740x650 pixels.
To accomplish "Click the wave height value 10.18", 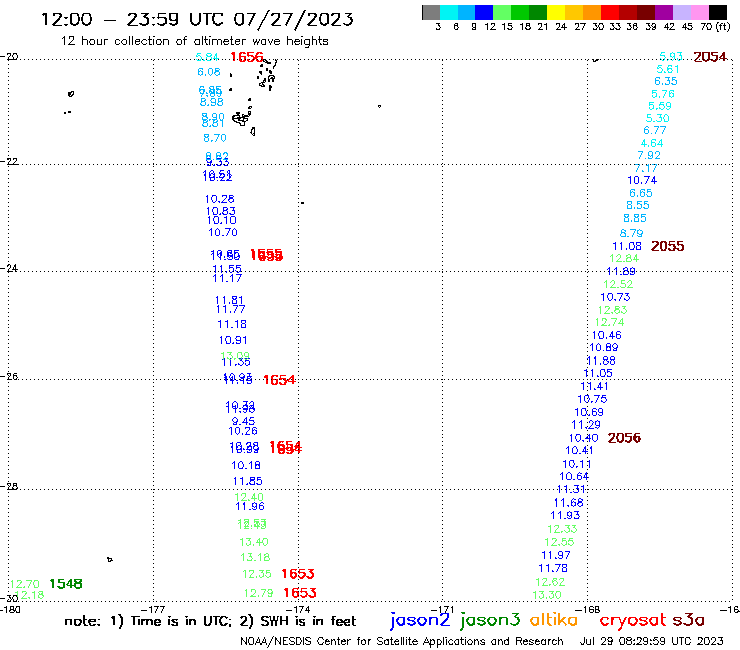I will point(246,465).
